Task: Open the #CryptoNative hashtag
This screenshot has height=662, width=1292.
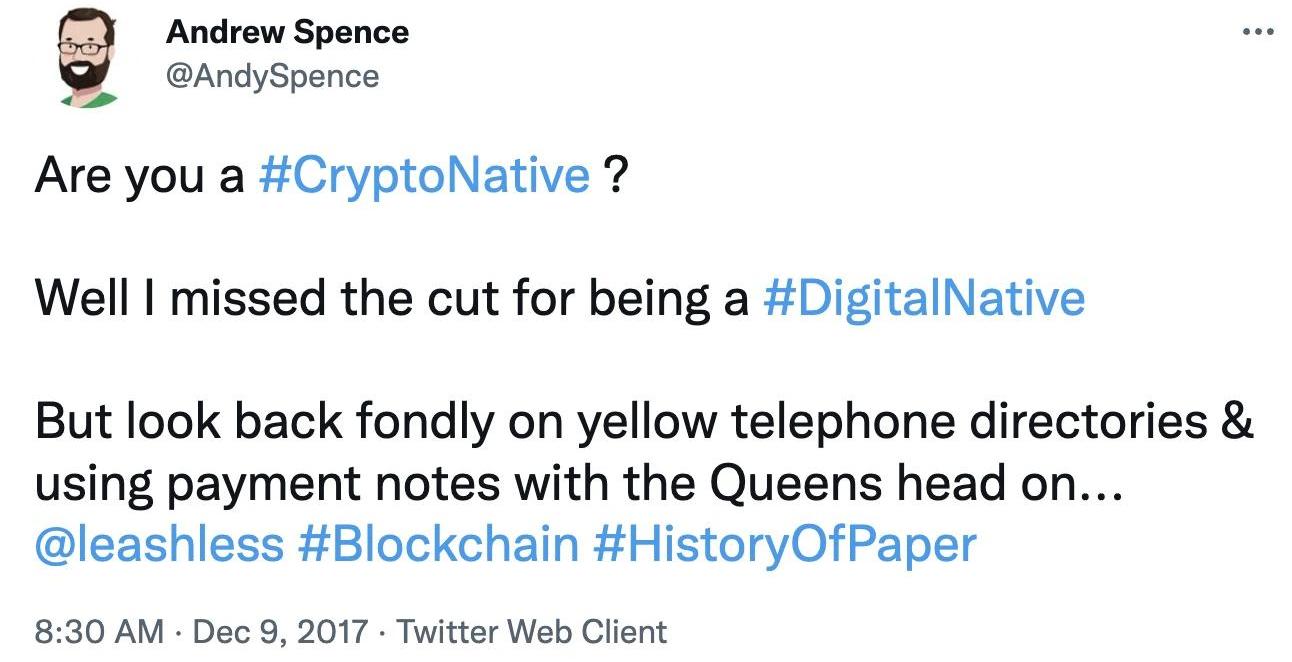Action: tap(424, 176)
